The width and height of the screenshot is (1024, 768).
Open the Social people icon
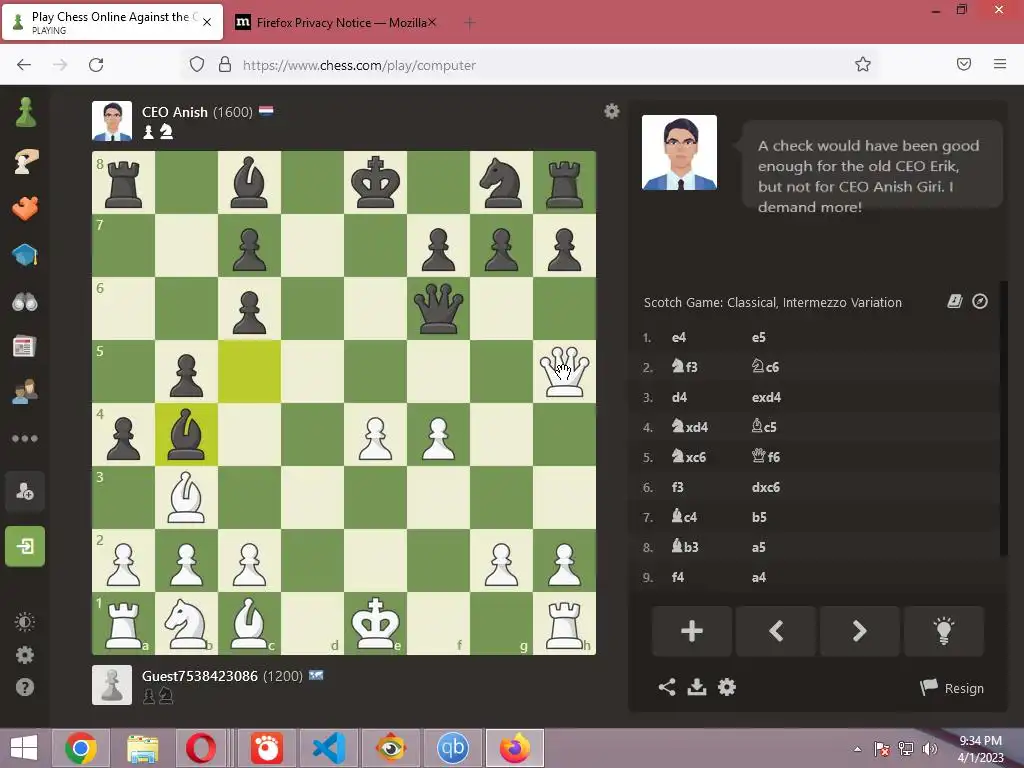pyautogui.click(x=25, y=391)
